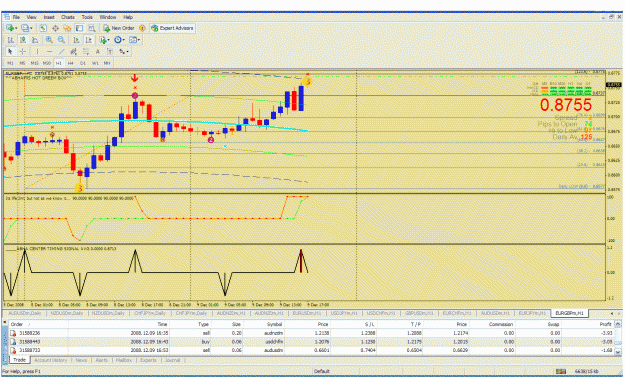
Task: Open the Indicators list icon
Action: (103, 40)
